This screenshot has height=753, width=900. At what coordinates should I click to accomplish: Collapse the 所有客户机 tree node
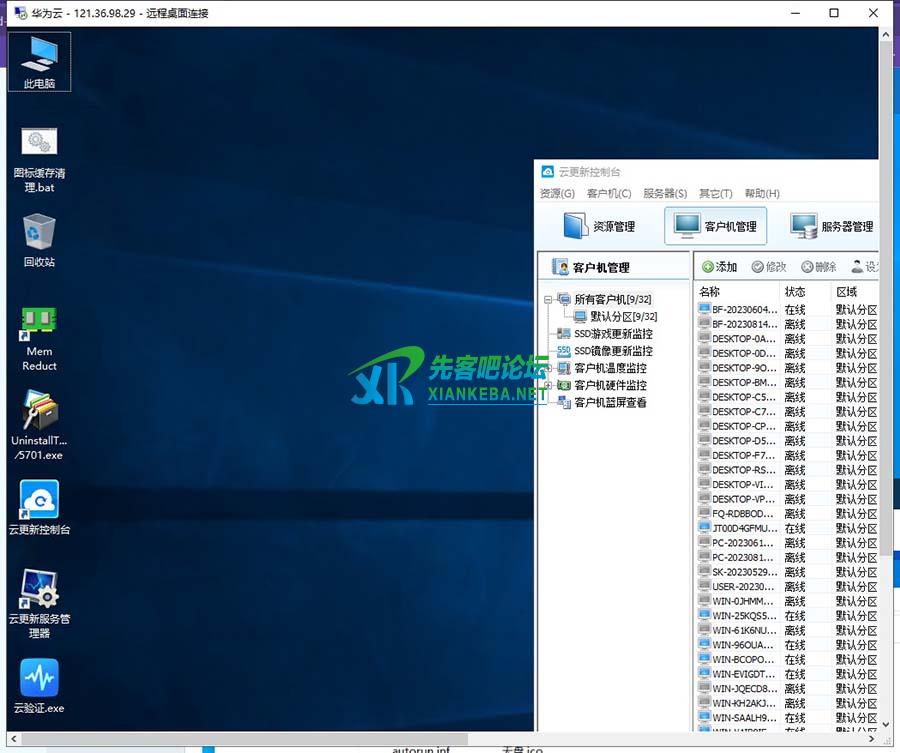pos(548,299)
